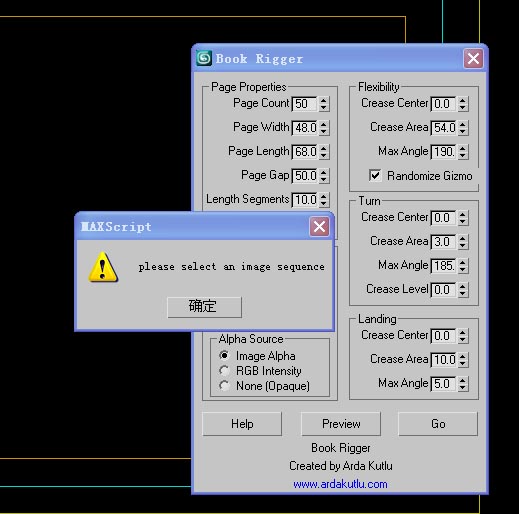Click Flexibility Max Angle value field
This screenshot has width=519, height=514.
443,152
